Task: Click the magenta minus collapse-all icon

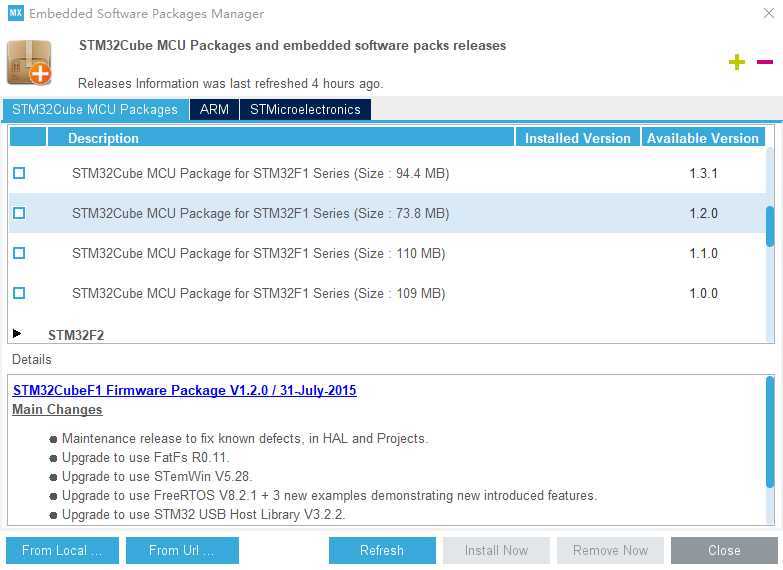Action: (x=765, y=62)
